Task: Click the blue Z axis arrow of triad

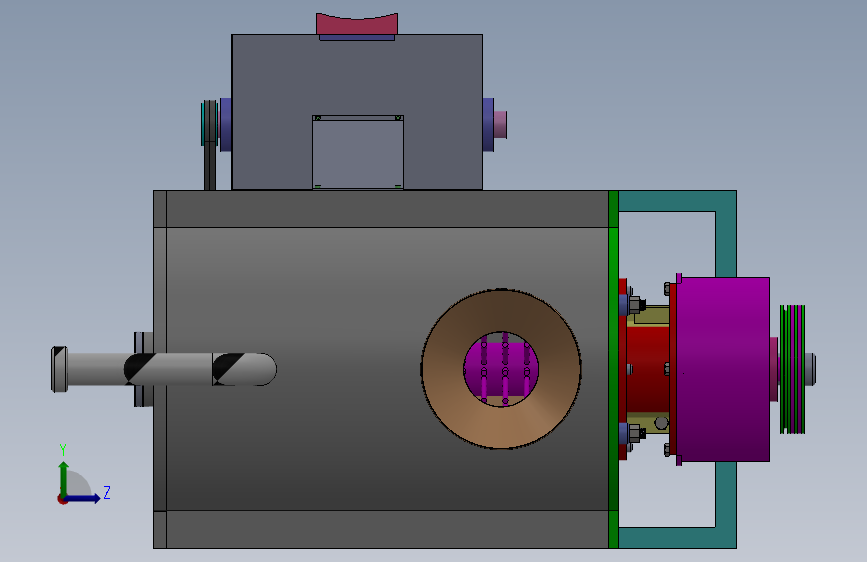Action: coord(83,498)
